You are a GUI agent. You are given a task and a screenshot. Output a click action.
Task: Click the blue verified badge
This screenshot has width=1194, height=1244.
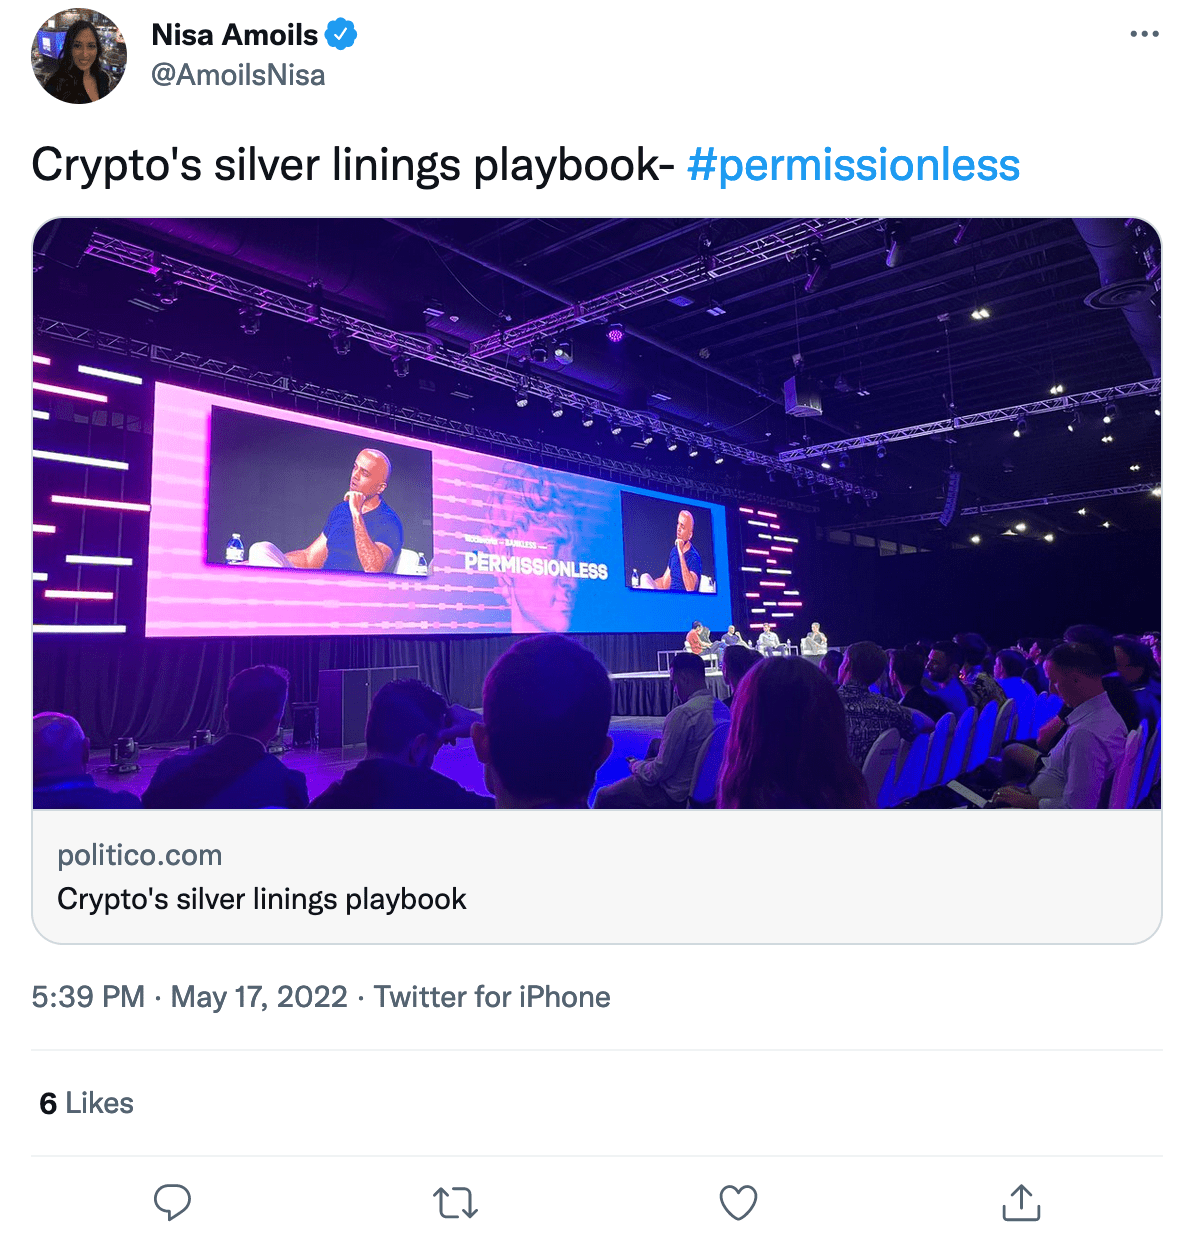point(341,35)
